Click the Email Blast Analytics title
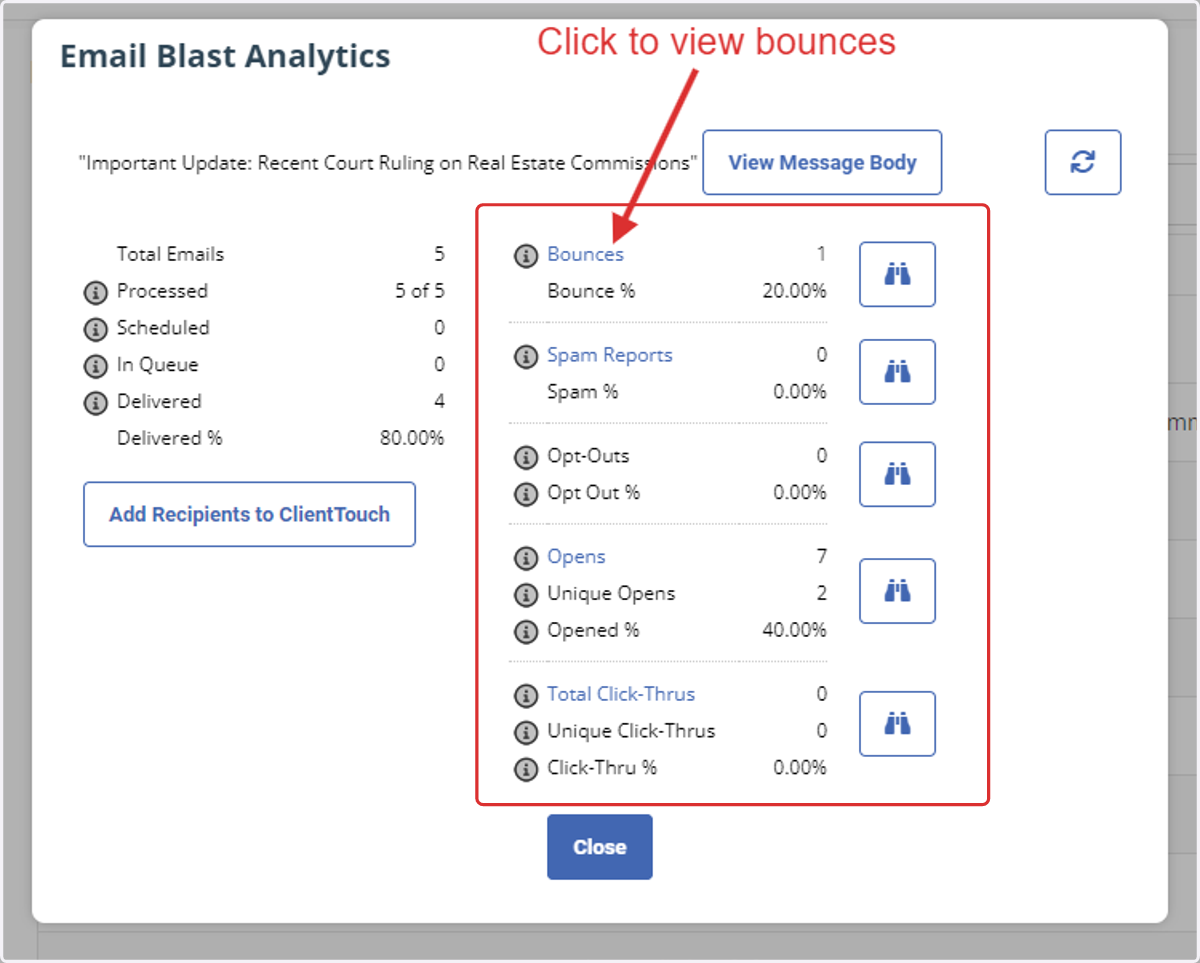Viewport: 1200px width, 963px height. [x=225, y=56]
